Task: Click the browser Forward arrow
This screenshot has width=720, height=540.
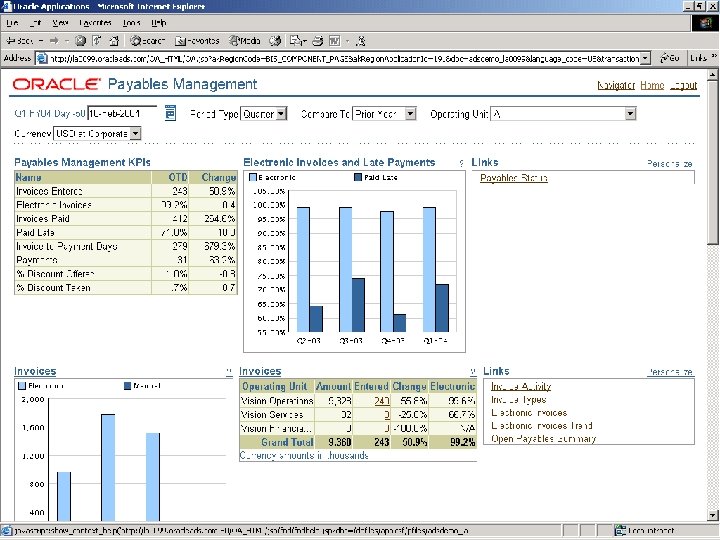Action: point(54,41)
